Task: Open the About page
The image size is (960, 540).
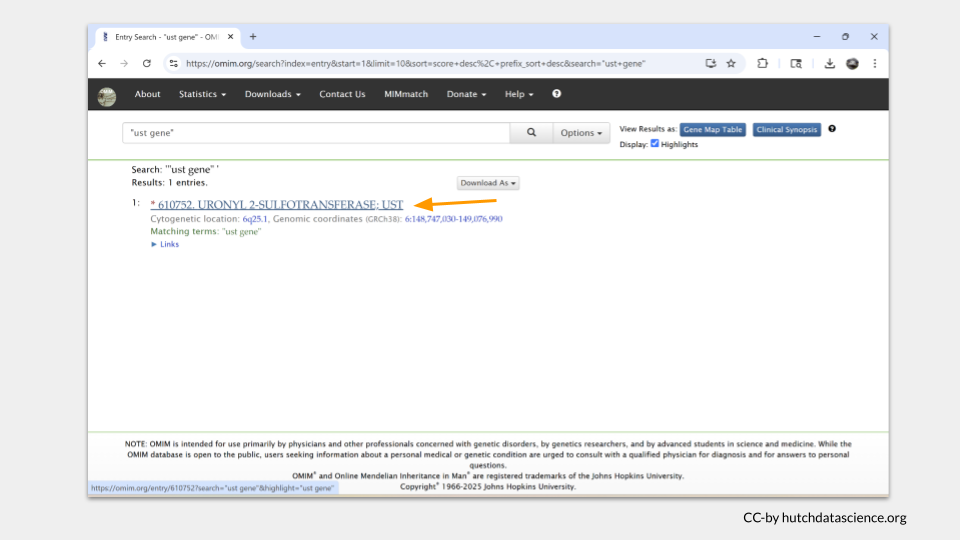Action: pyautogui.click(x=148, y=94)
